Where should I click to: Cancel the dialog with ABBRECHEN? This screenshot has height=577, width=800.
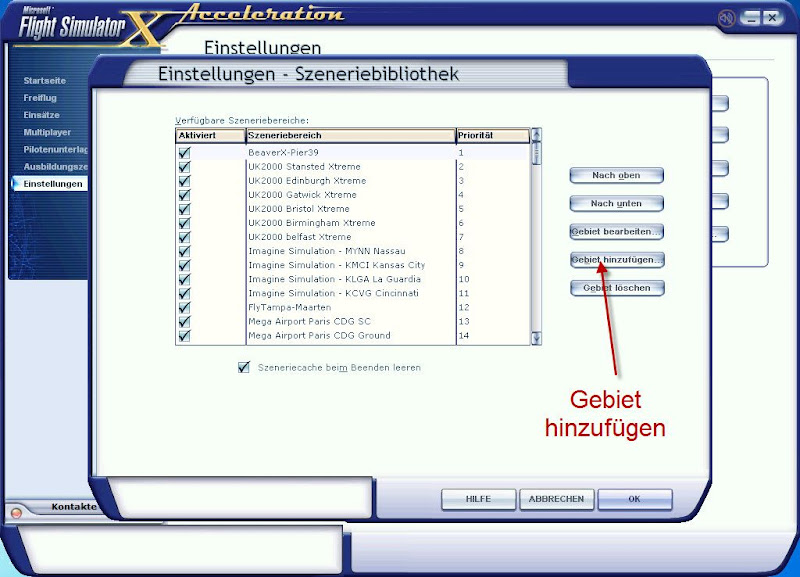[x=557, y=499]
